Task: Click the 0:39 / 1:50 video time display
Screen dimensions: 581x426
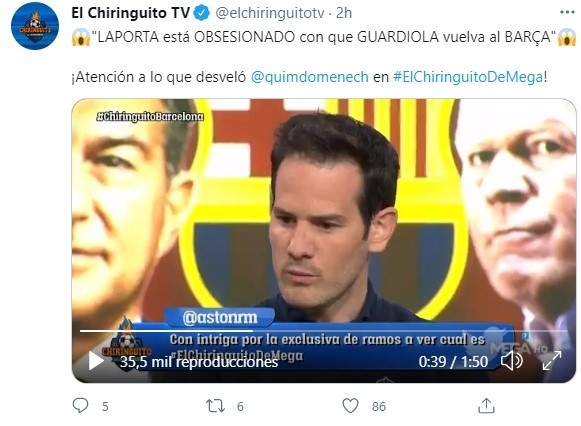Action: [x=453, y=362]
